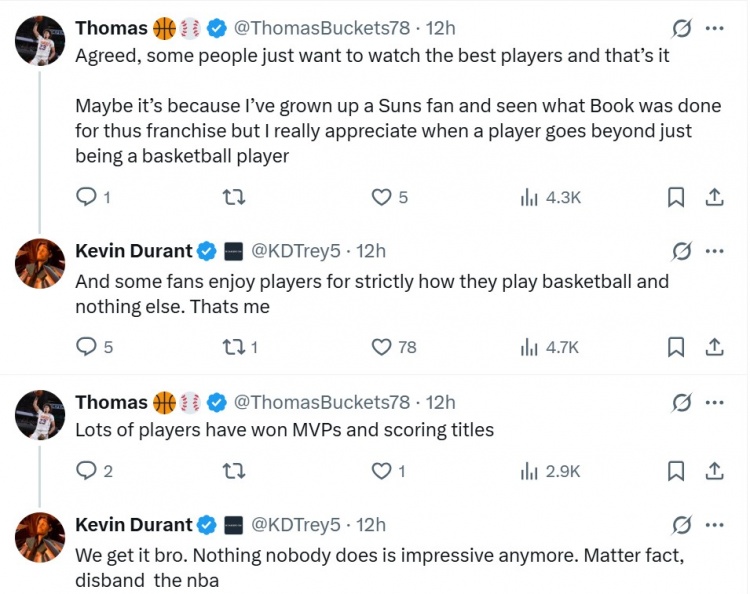The width and height of the screenshot is (750, 594).
Task: View 2.9K views analytics on MVPs tweet
Action: click(x=551, y=470)
